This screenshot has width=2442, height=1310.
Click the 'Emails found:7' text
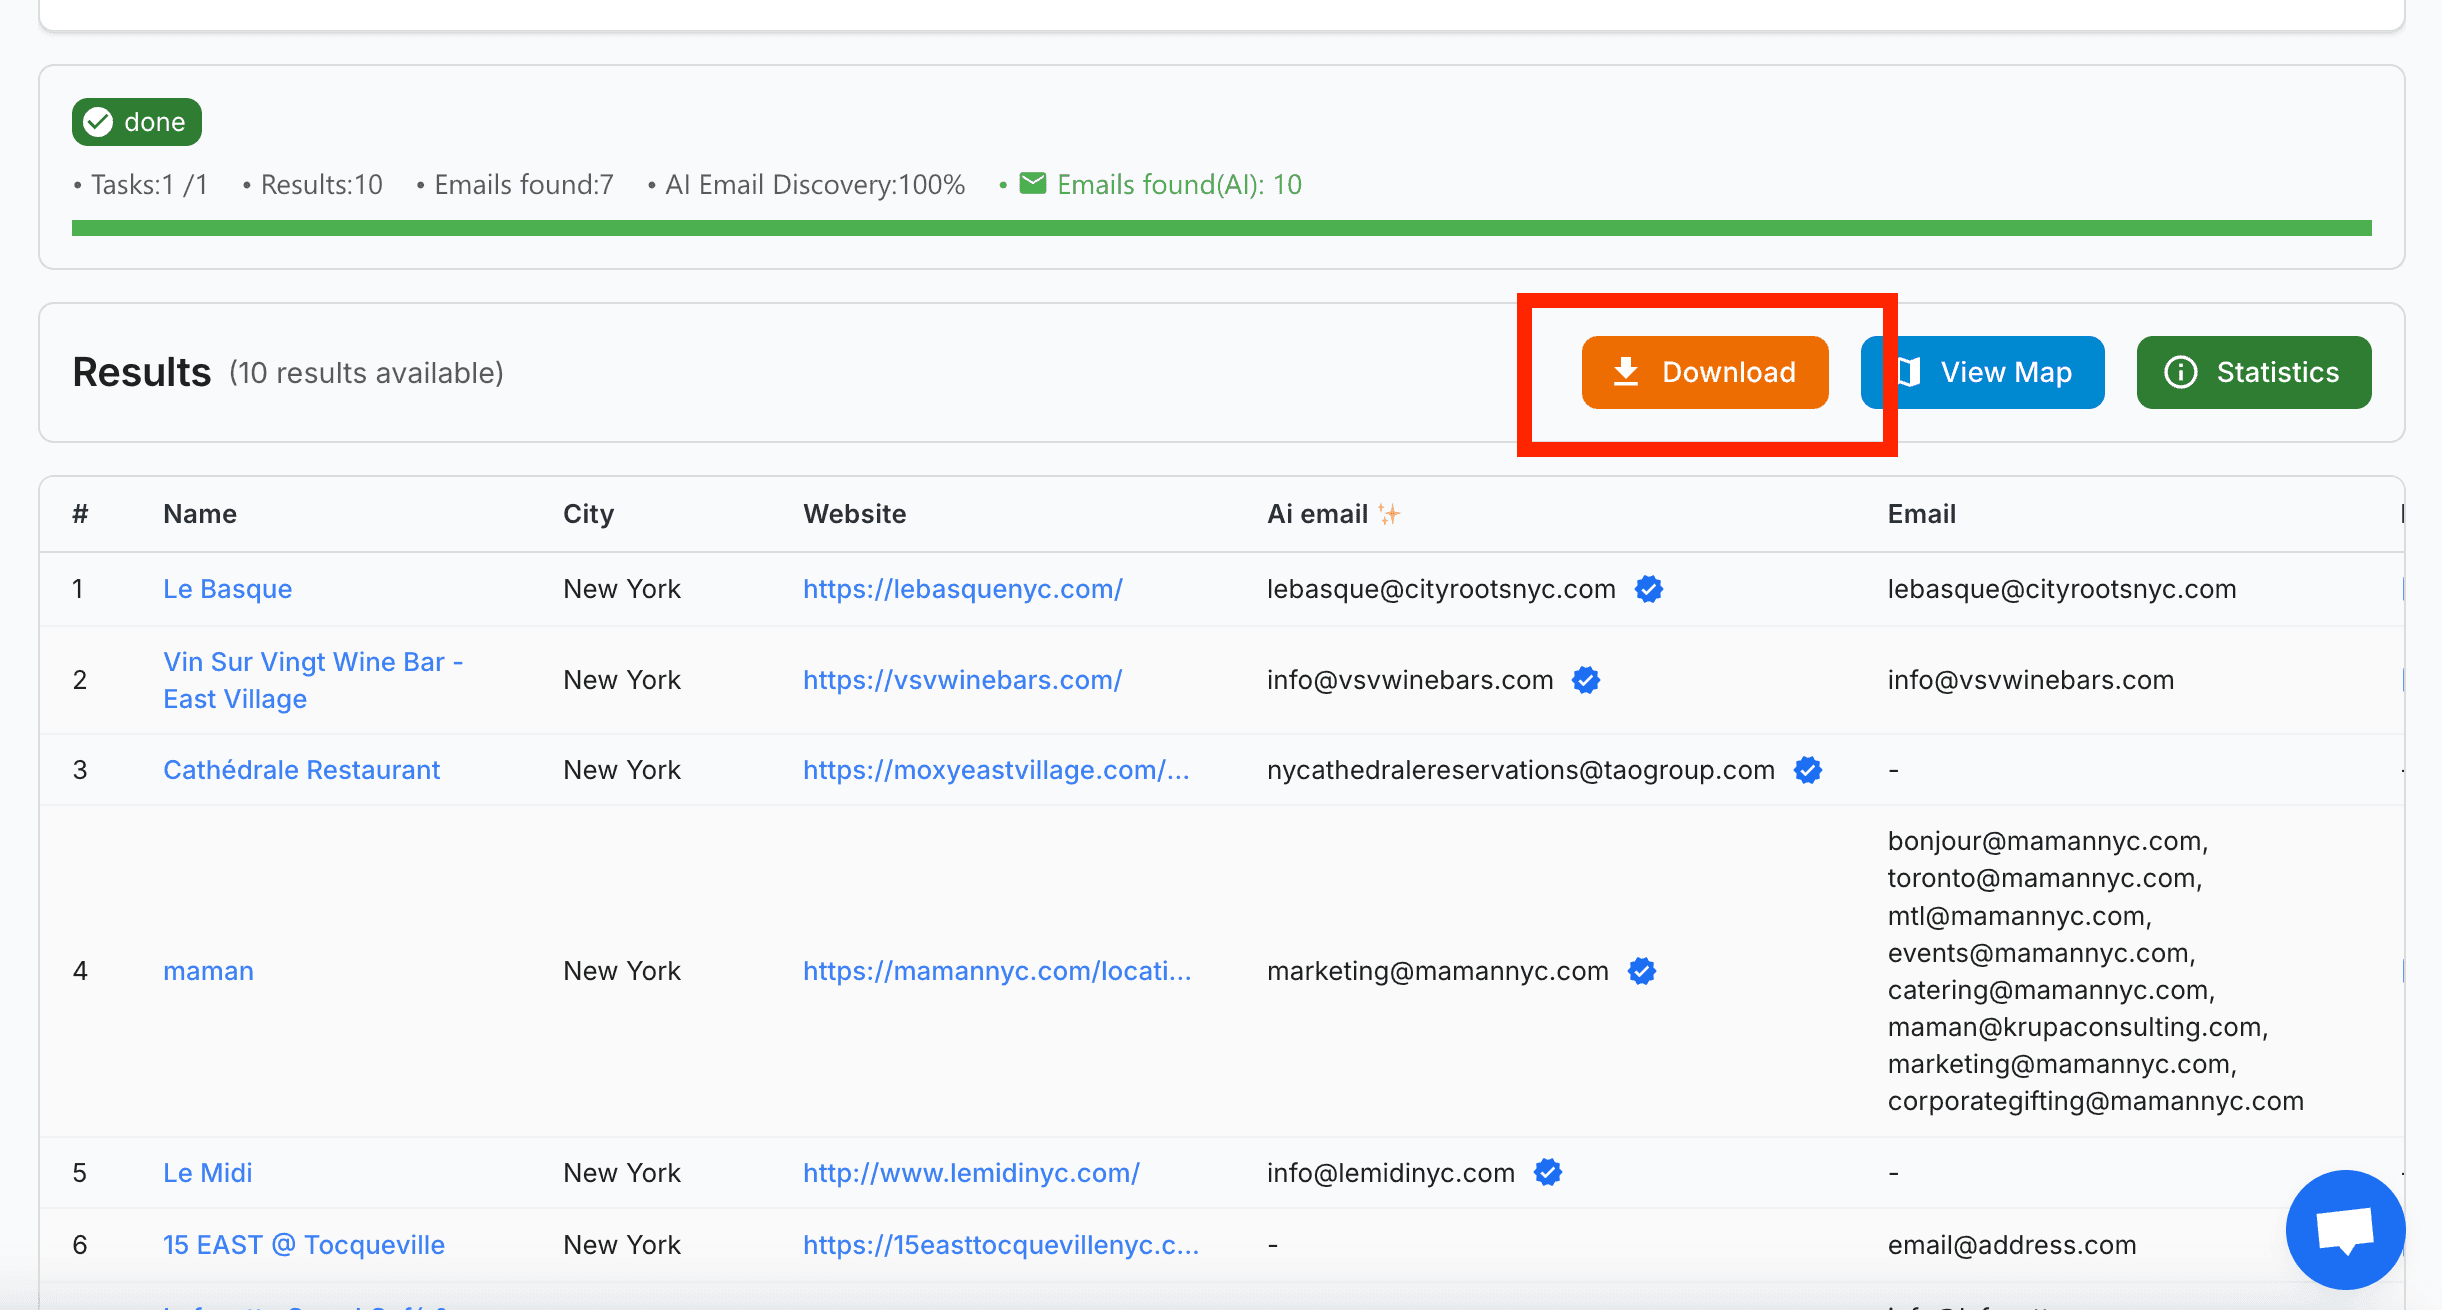pos(524,185)
